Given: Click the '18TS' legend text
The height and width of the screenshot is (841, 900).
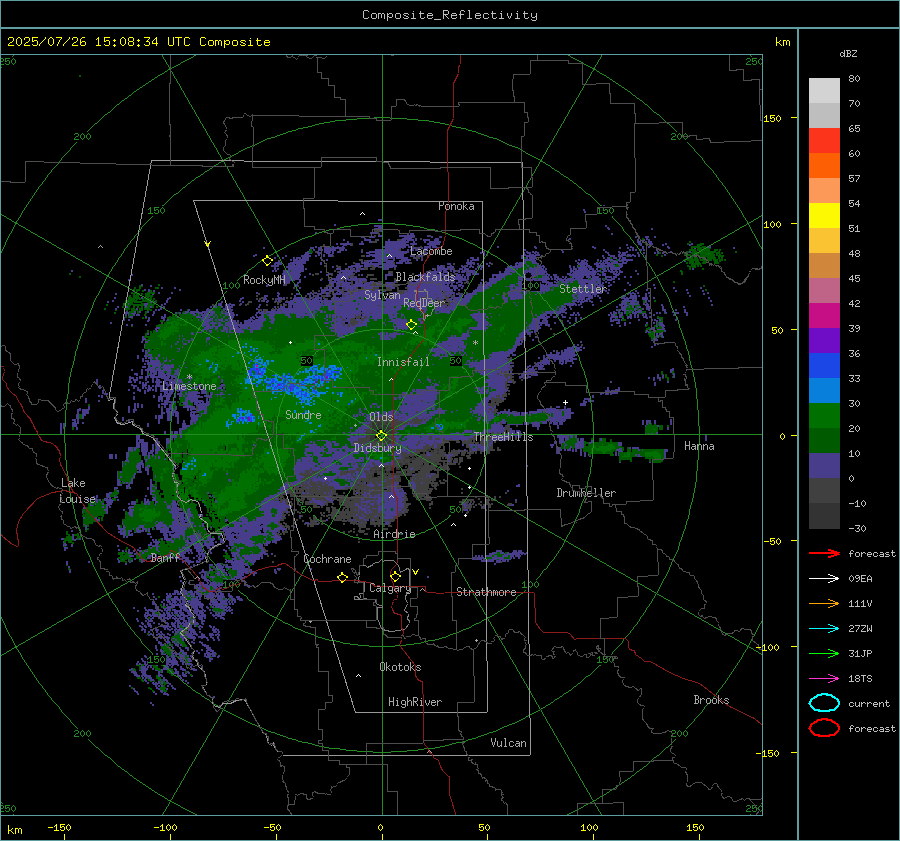Looking at the screenshot, I should coord(860,679).
